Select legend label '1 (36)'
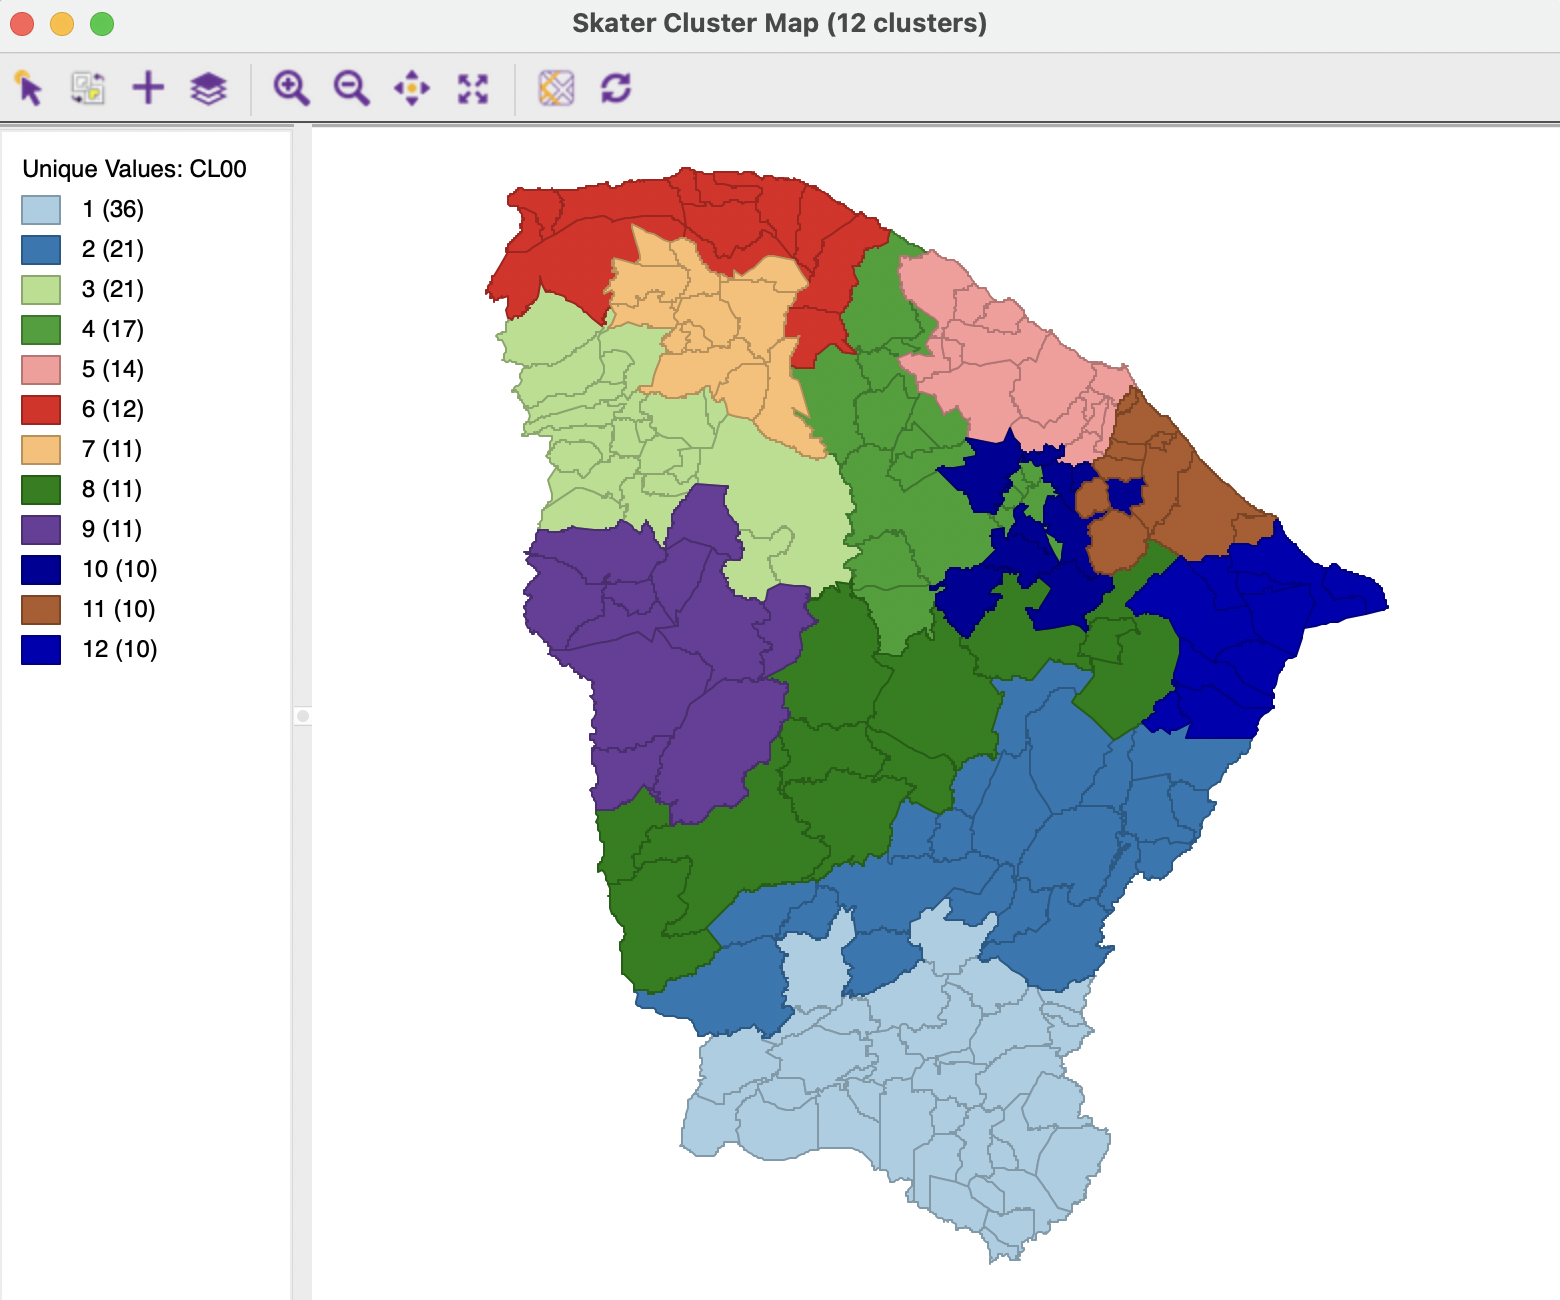Viewport: 1560px width, 1300px height. pos(113,209)
